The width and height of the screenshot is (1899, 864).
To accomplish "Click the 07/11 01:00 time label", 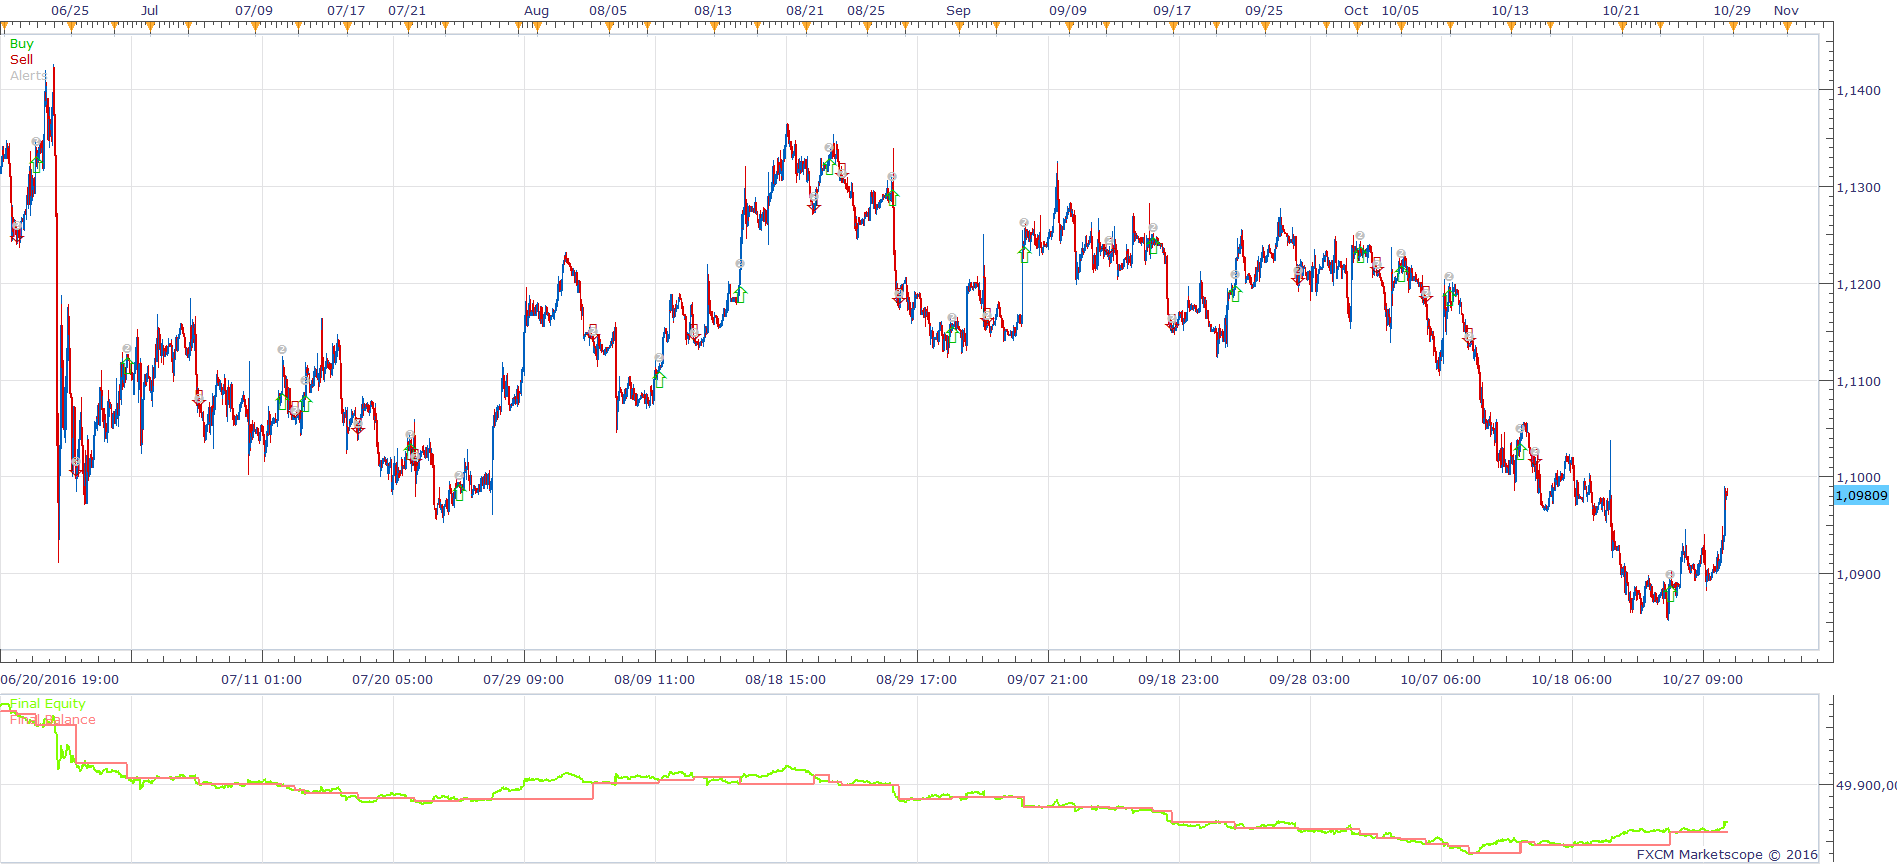I will coord(261,680).
